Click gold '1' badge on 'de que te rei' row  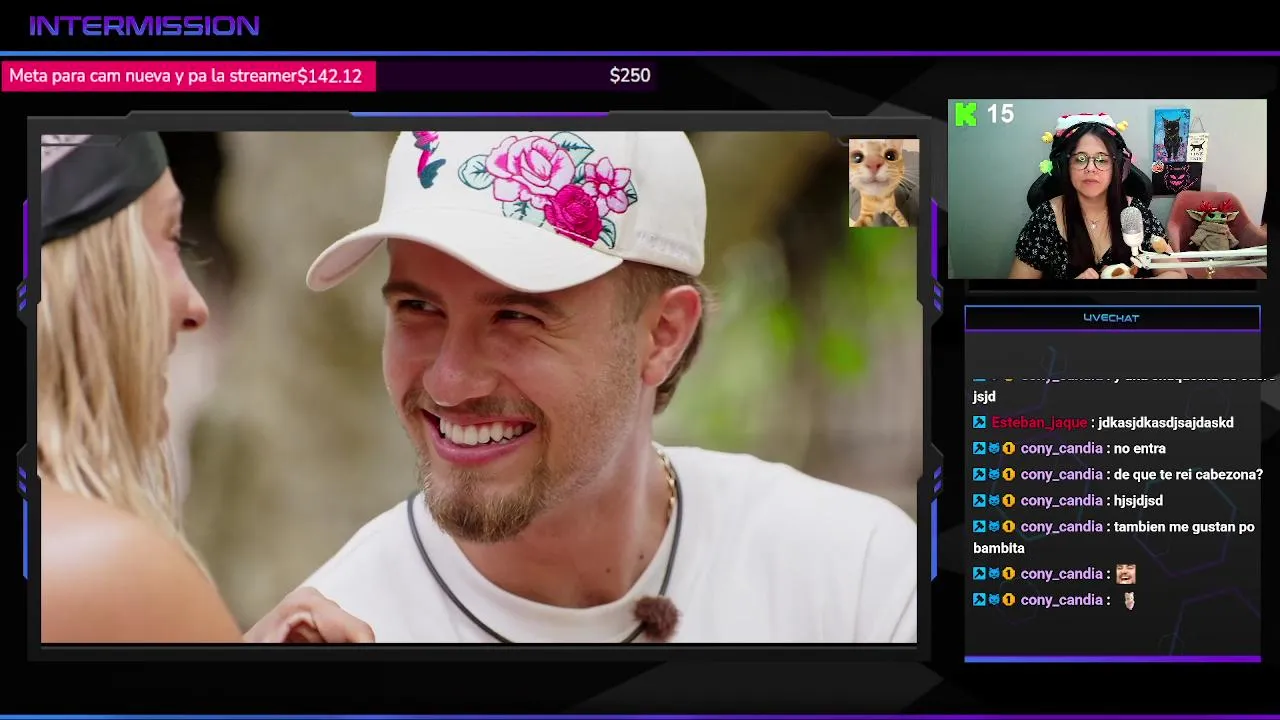[1009, 475]
